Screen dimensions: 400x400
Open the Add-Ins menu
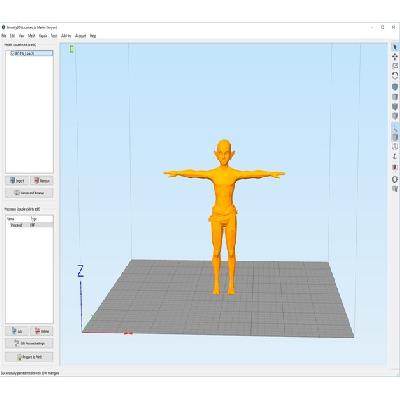tap(66, 36)
